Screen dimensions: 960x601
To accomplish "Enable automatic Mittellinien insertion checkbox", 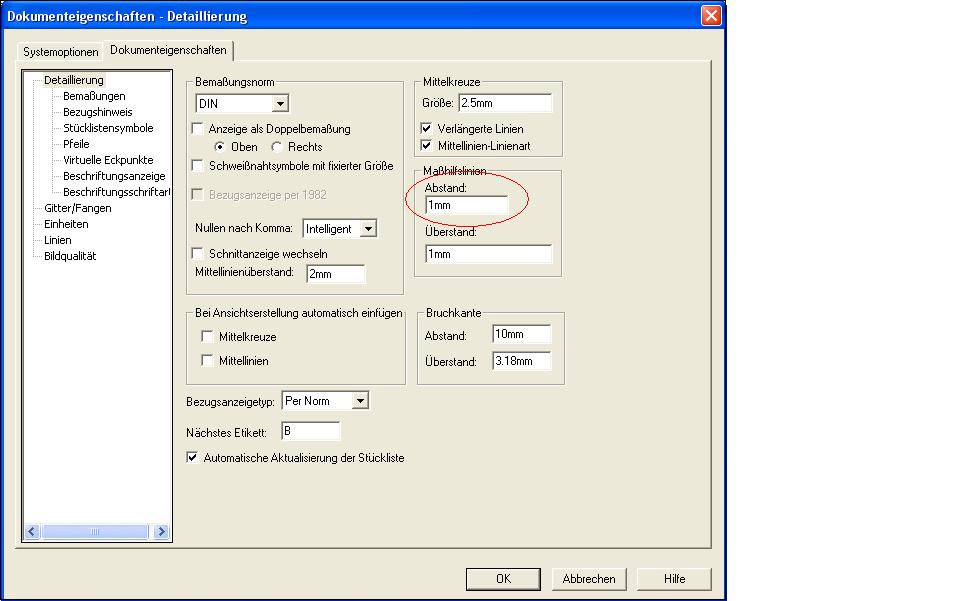I will (207, 360).
